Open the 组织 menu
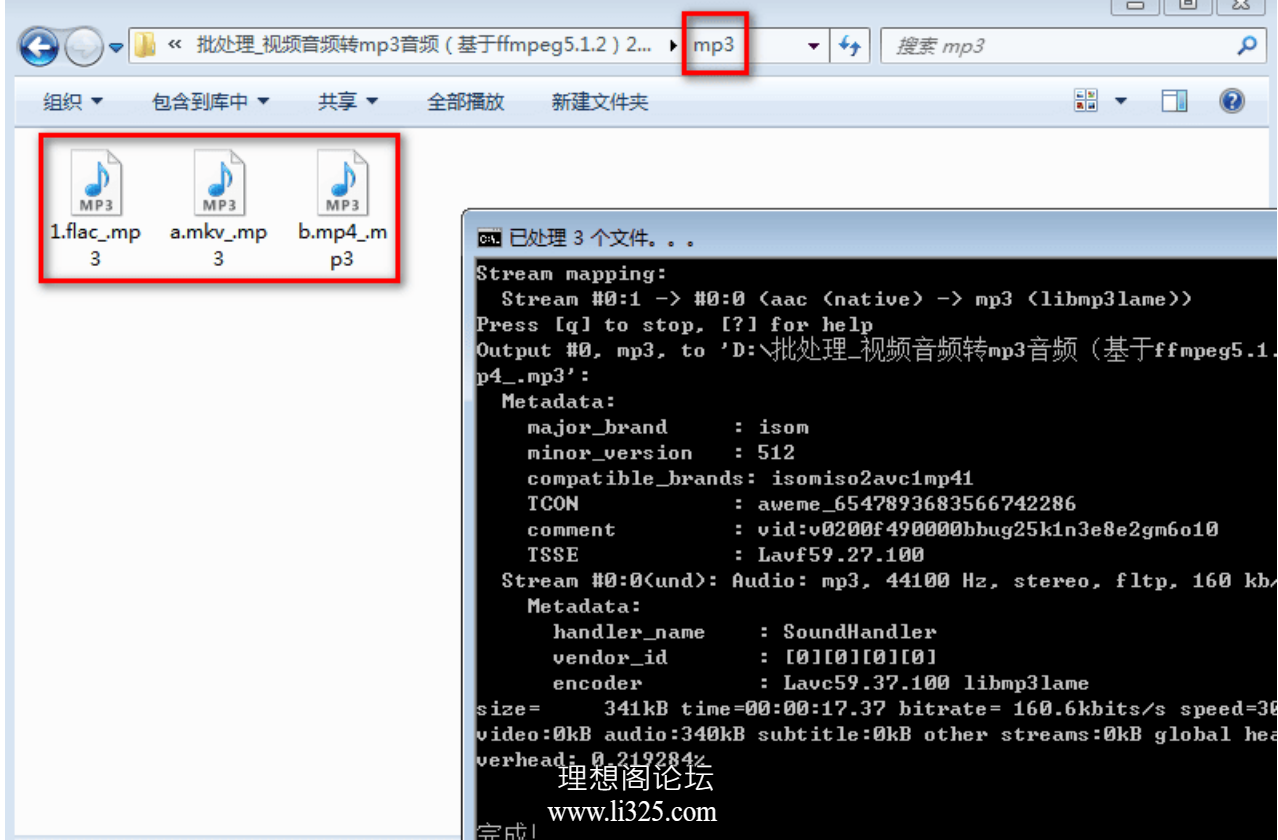The image size is (1278, 840). point(73,101)
